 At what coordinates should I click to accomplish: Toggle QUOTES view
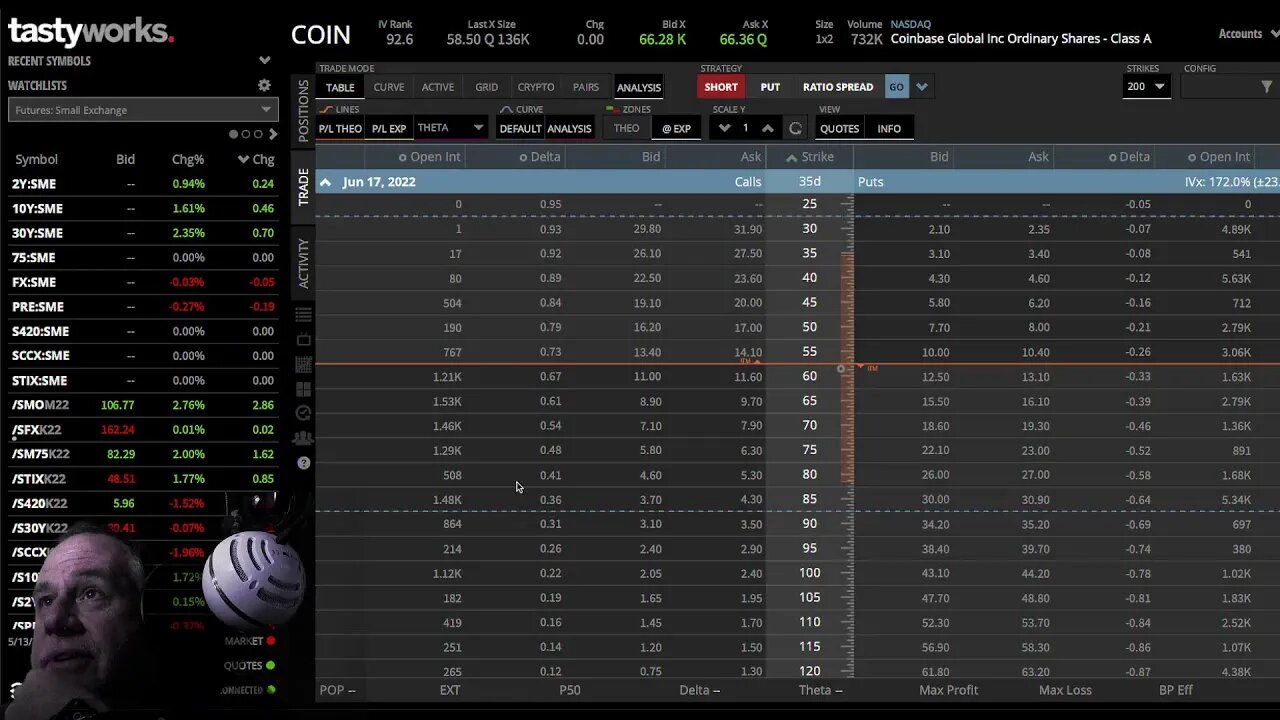[x=839, y=128]
